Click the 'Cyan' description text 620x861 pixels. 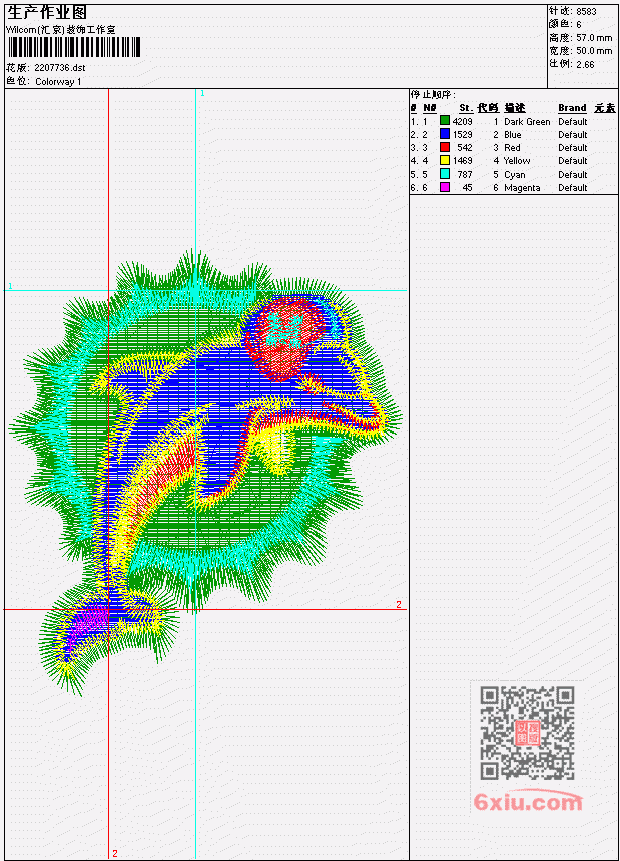tap(515, 175)
